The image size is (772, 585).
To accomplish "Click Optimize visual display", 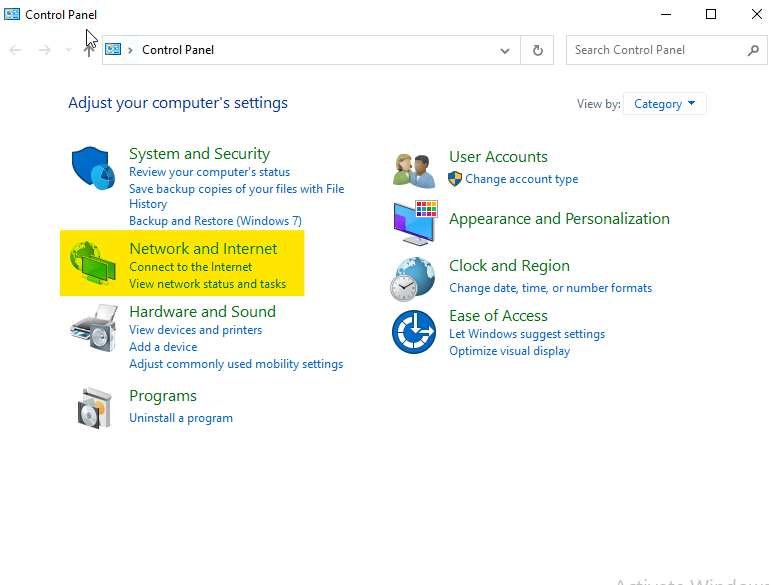I will (510, 351).
